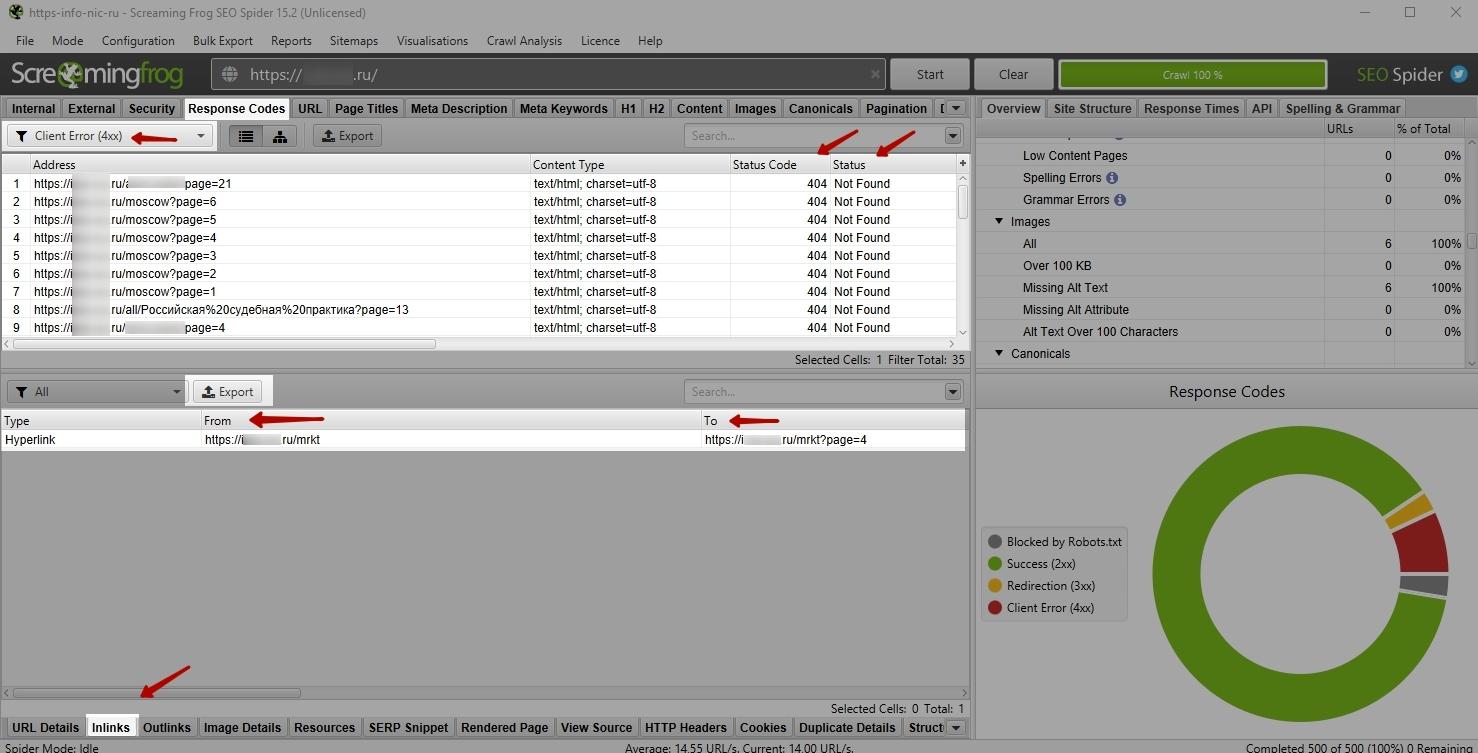This screenshot has width=1478, height=753.
Task: Click upper table vertical scrollbar
Action: (x=963, y=202)
